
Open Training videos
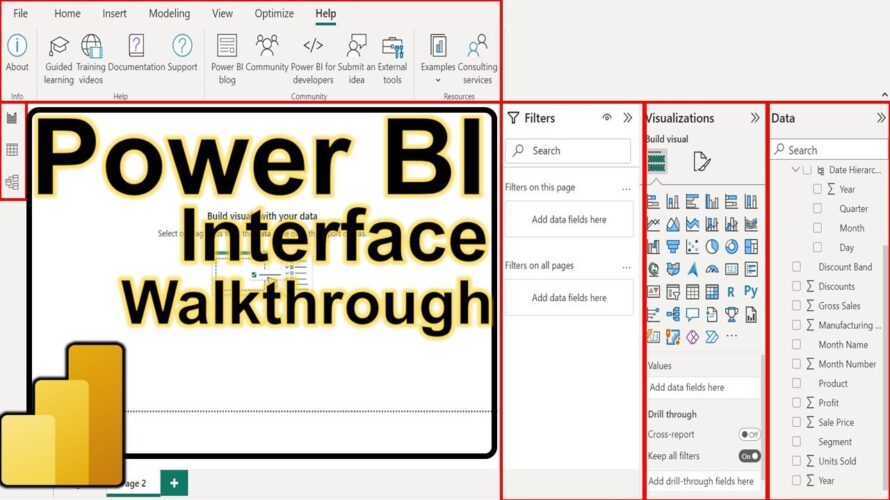point(91,60)
